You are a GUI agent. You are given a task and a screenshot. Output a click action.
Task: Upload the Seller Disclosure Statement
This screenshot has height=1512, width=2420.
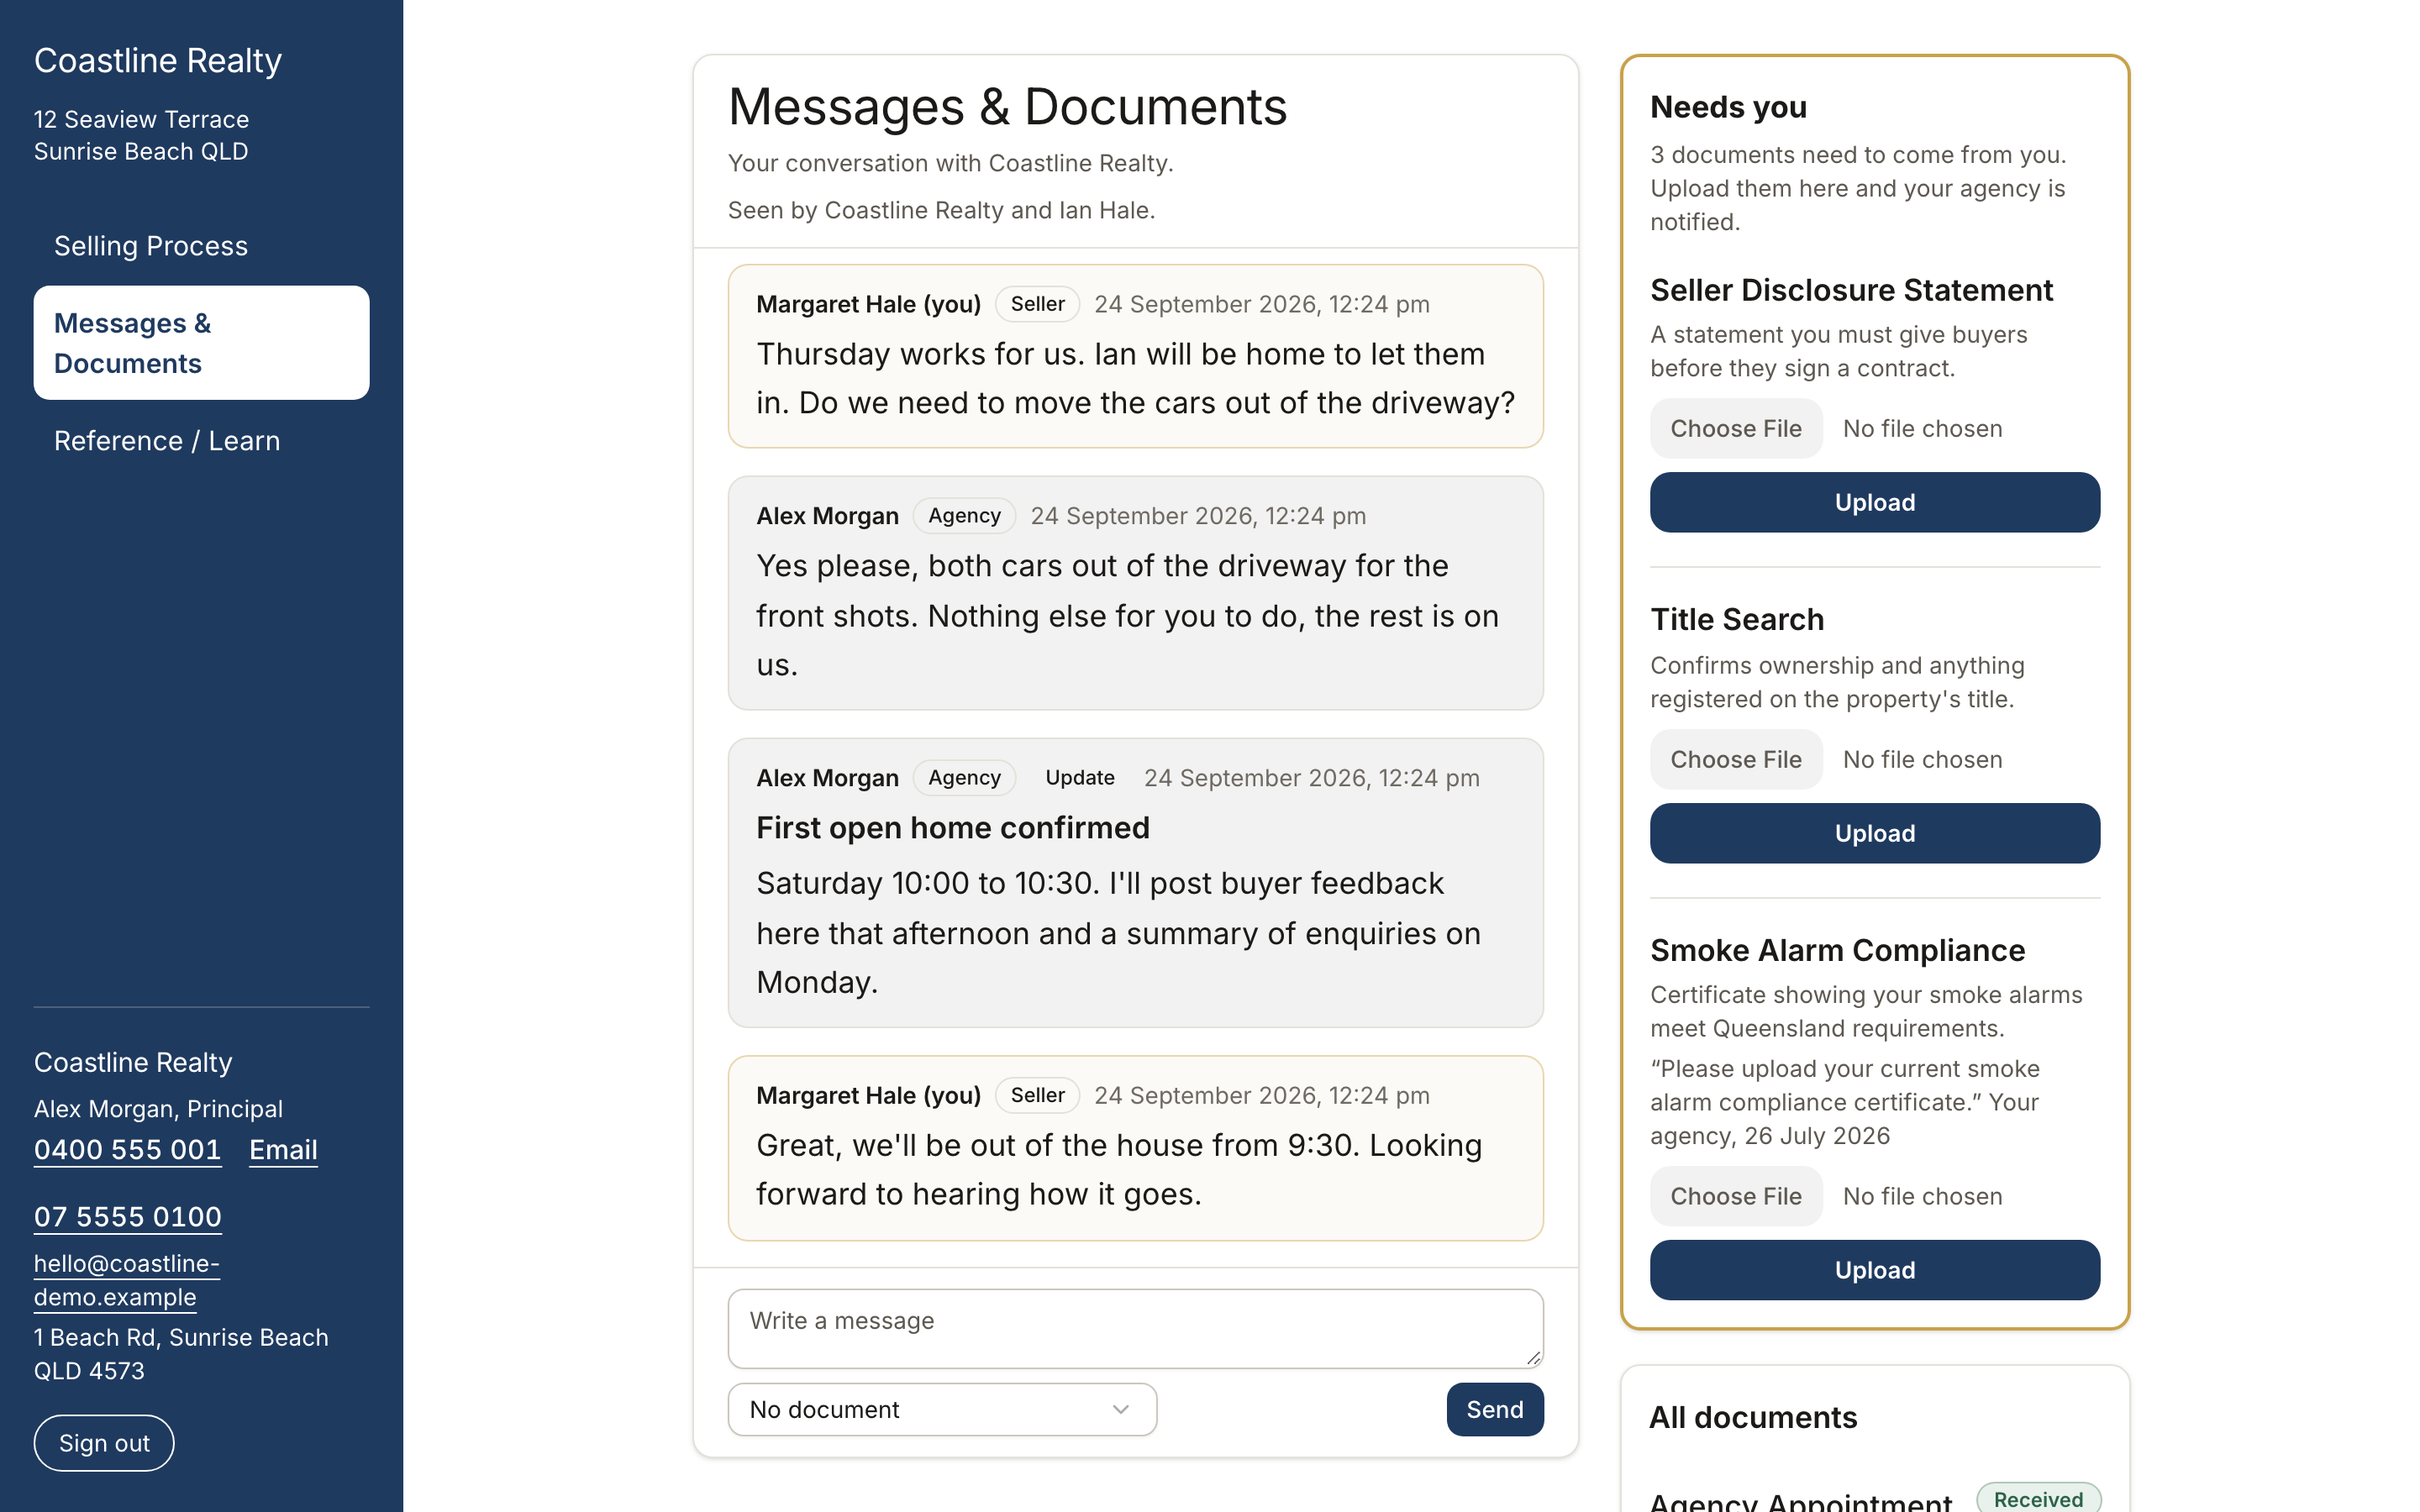point(1874,502)
